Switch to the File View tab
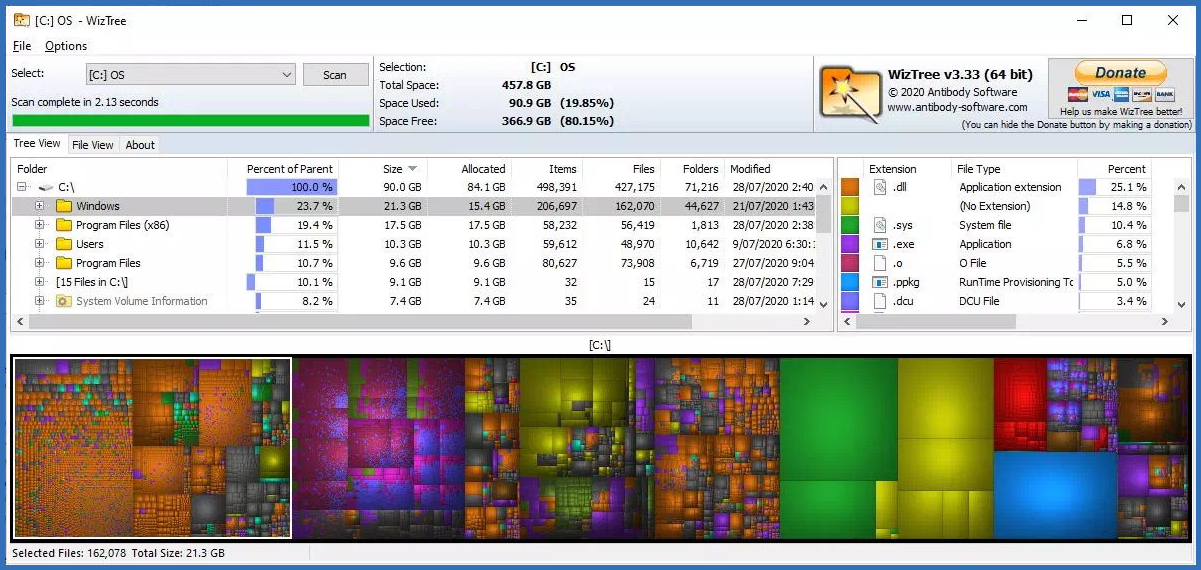 pyautogui.click(x=93, y=145)
